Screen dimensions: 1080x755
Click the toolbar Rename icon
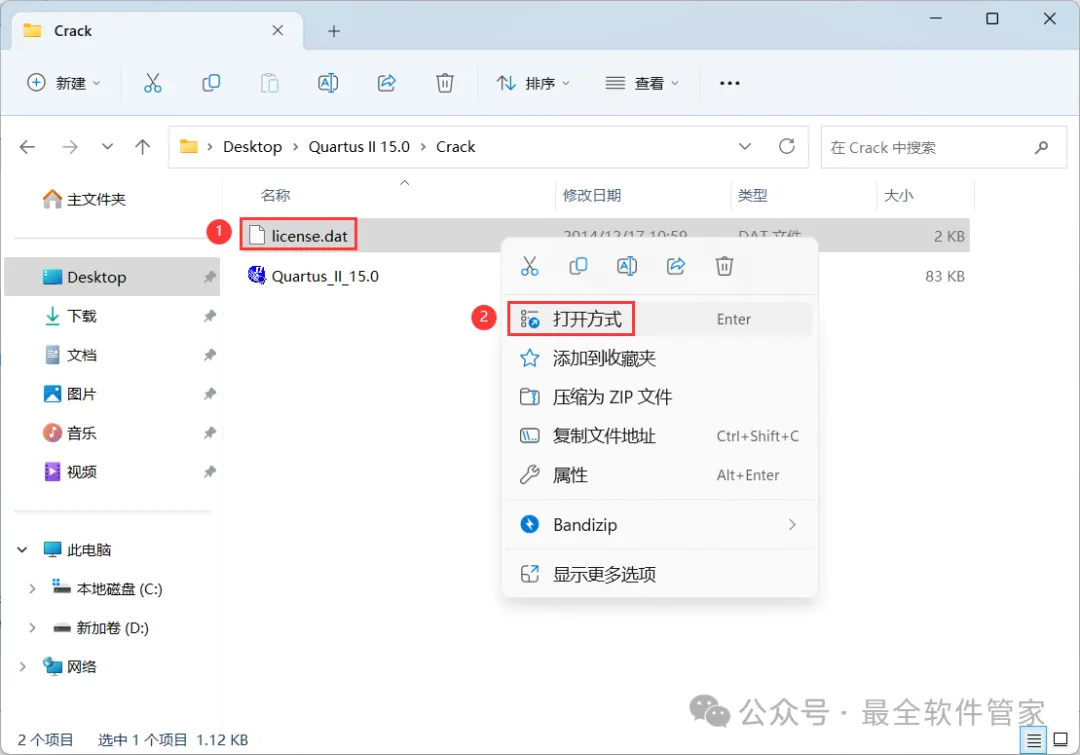(328, 83)
